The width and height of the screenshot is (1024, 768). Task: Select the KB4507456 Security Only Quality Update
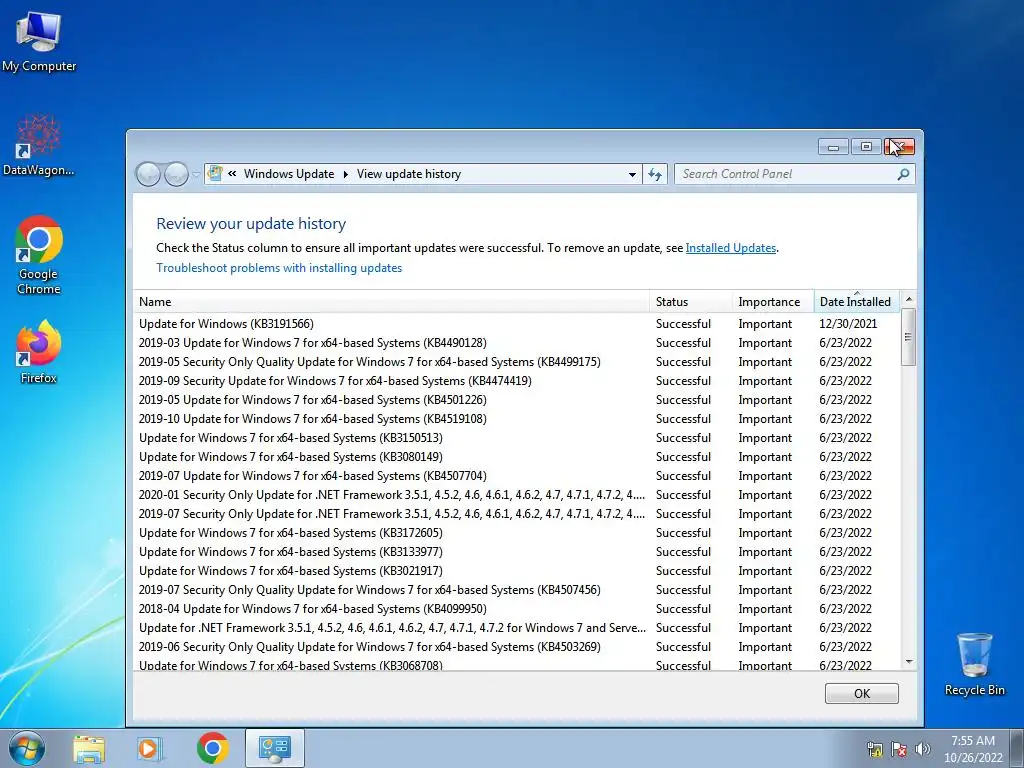[x=516, y=589]
